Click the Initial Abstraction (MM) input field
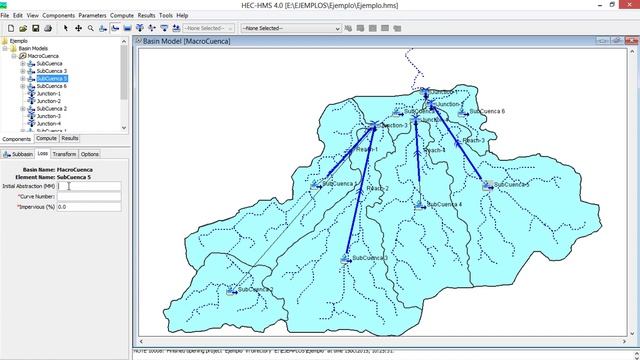 coord(89,186)
